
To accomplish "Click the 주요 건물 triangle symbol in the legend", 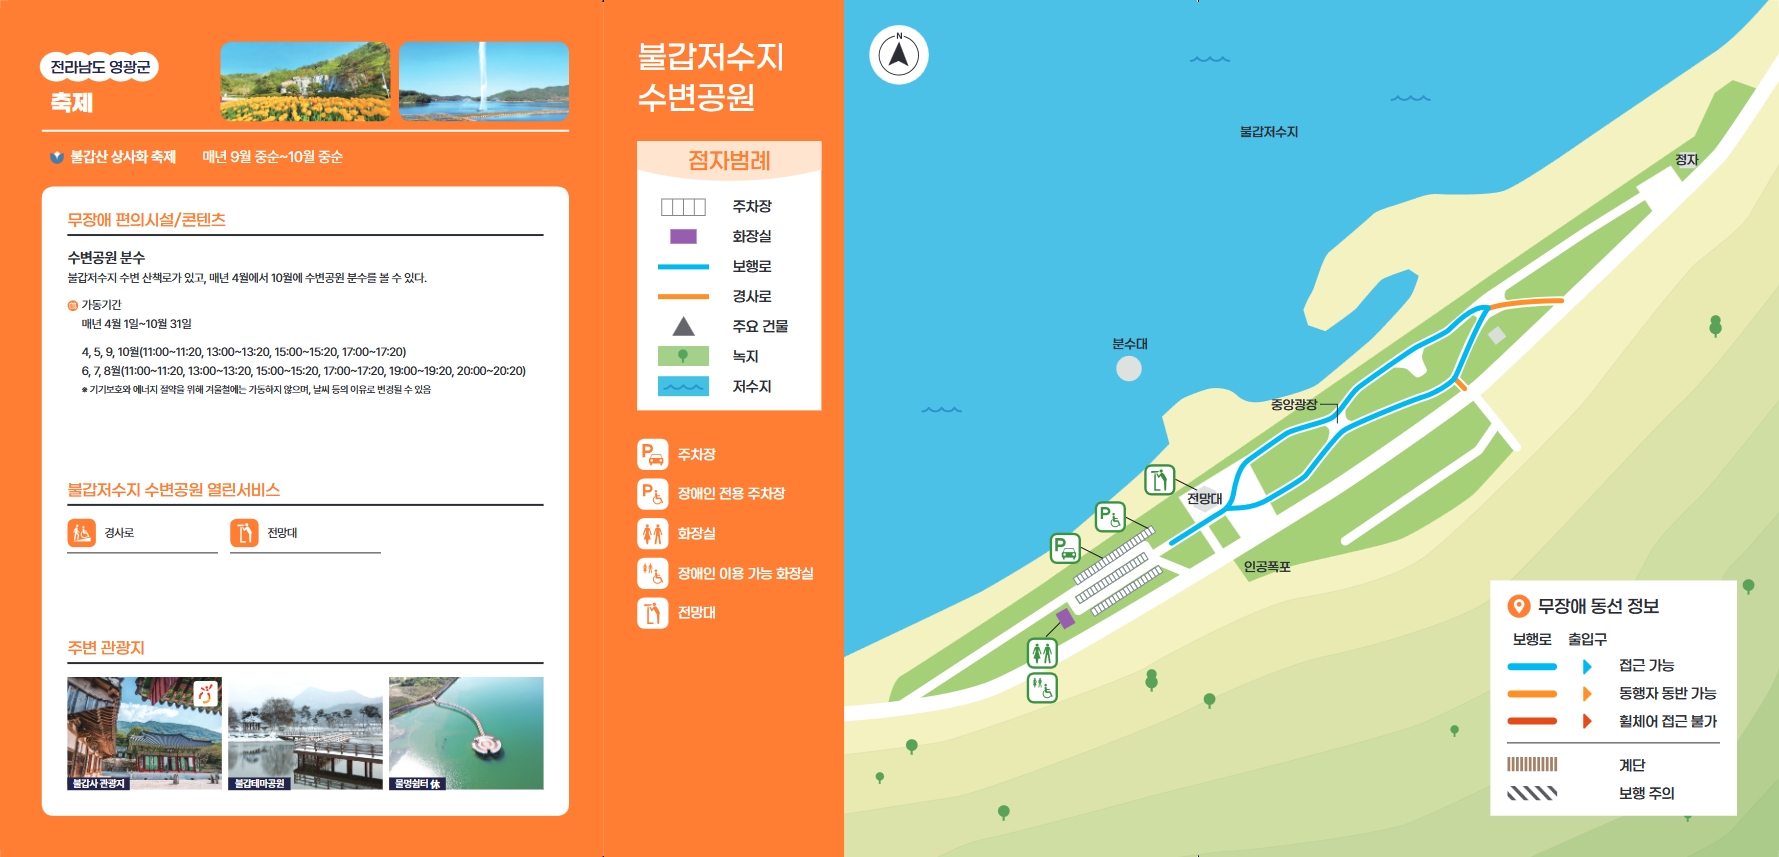I will pos(683,326).
